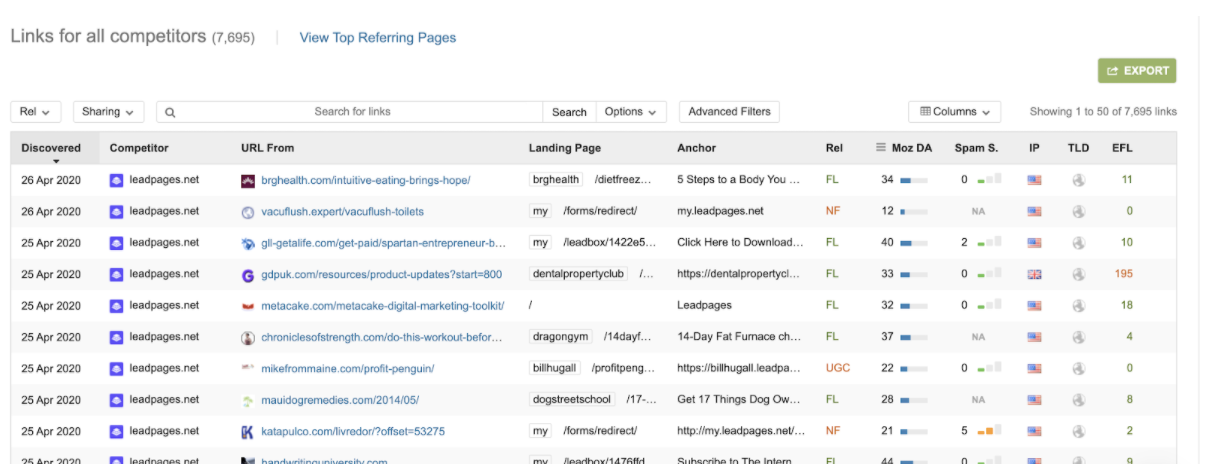Image resolution: width=1208 pixels, height=473 pixels.
Task: Open gdpuk.com product-updates link
Action: [x=381, y=274]
